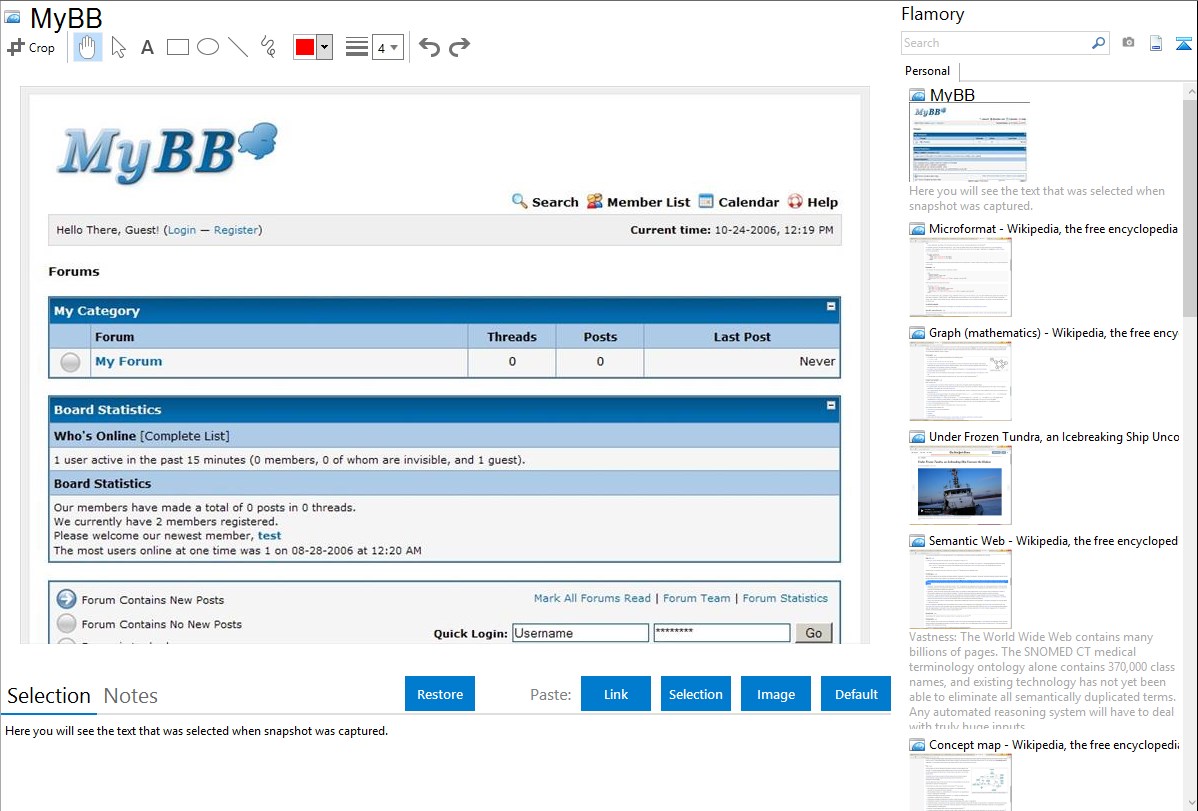This screenshot has width=1198, height=811.
Task: Pick the ellipse shape tool
Action: click(208, 47)
